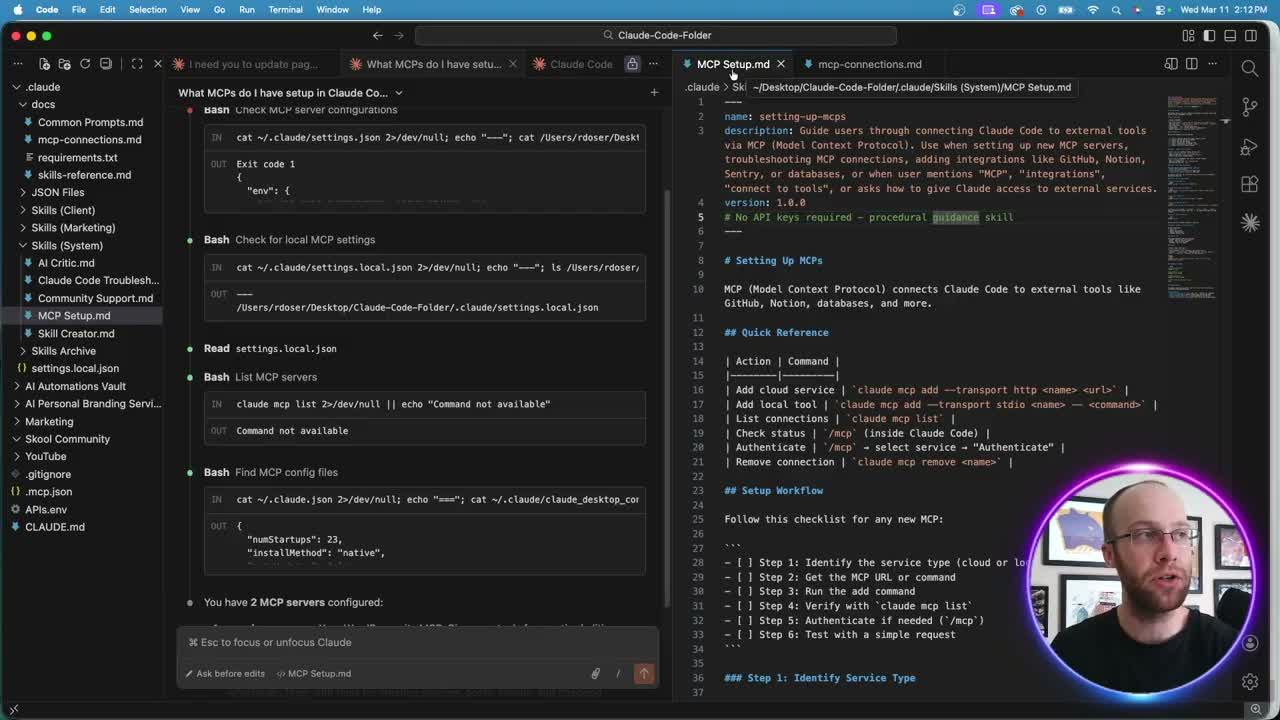
Task: Open Extensions view in activity bar
Action: (x=1250, y=185)
